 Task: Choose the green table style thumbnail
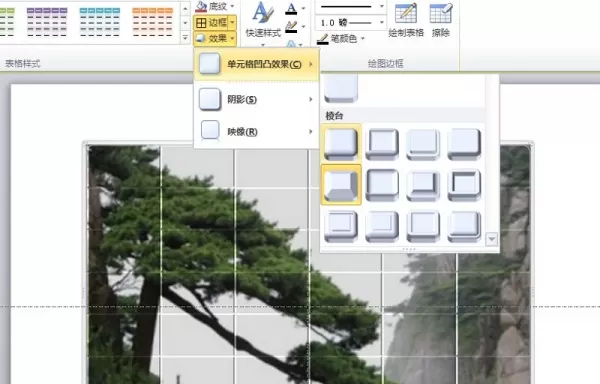(7, 22)
